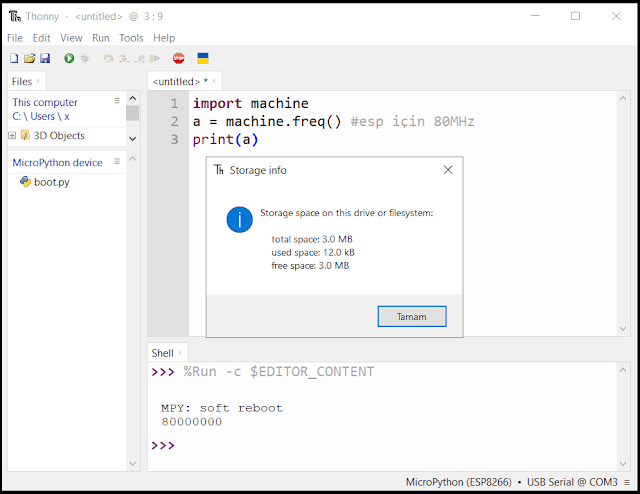This screenshot has width=640, height=494.
Task: Click 'MPY: soft reboot' shell text
Action: pos(222,408)
